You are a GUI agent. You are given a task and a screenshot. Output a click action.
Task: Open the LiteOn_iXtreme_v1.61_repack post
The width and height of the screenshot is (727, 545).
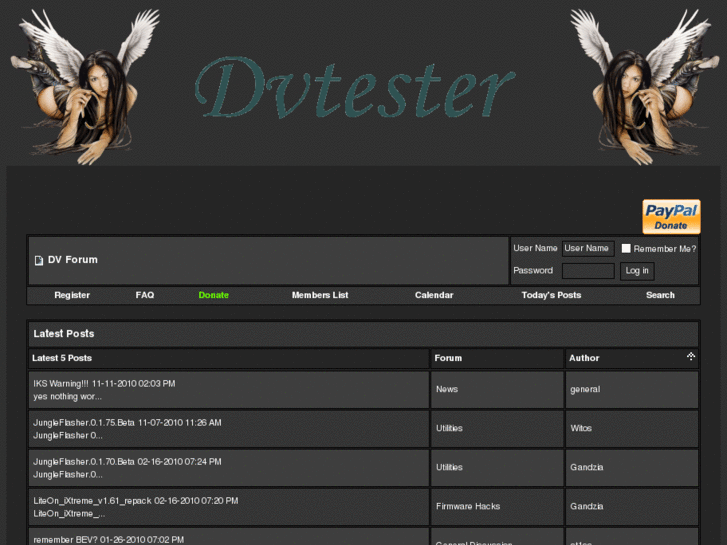coord(92,501)
